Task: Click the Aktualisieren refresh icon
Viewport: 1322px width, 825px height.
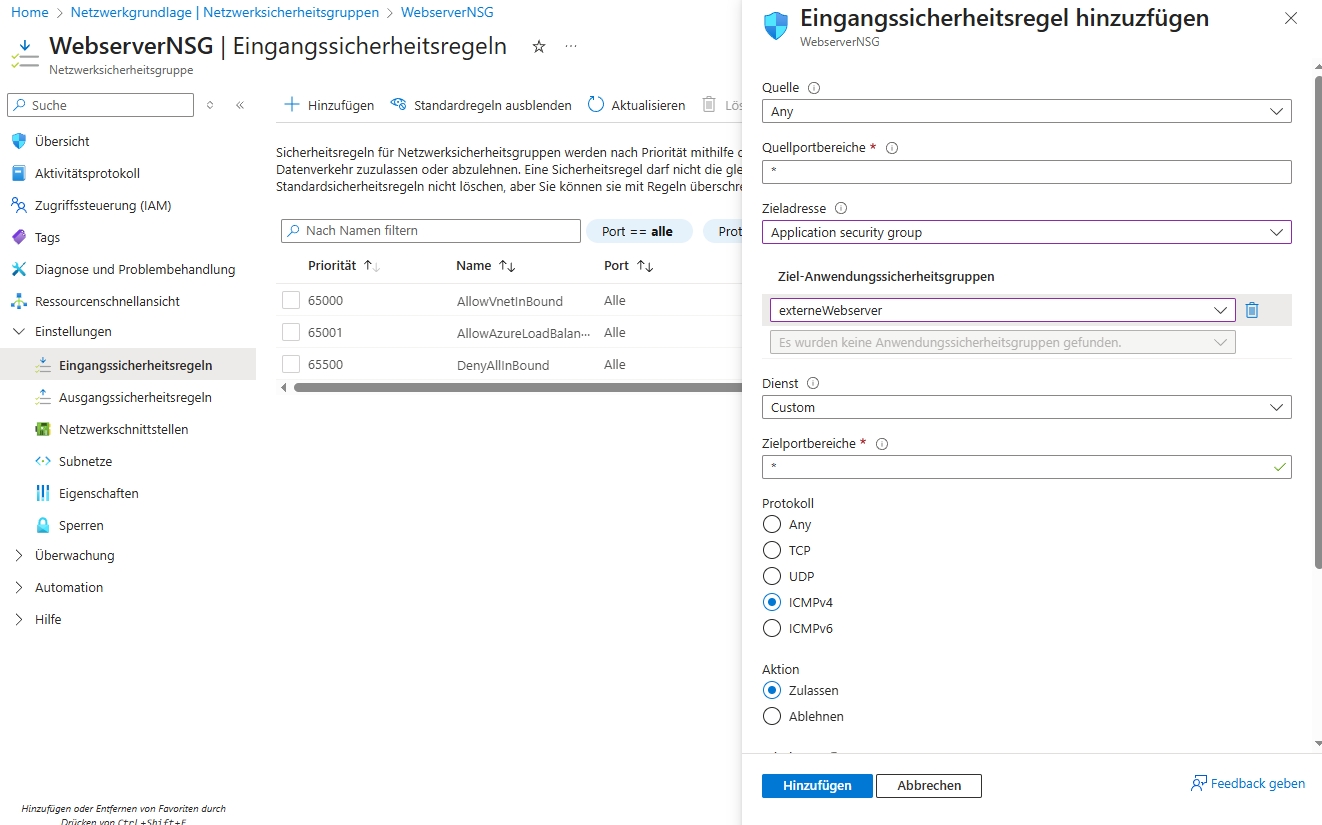Action: coord(596,105)
